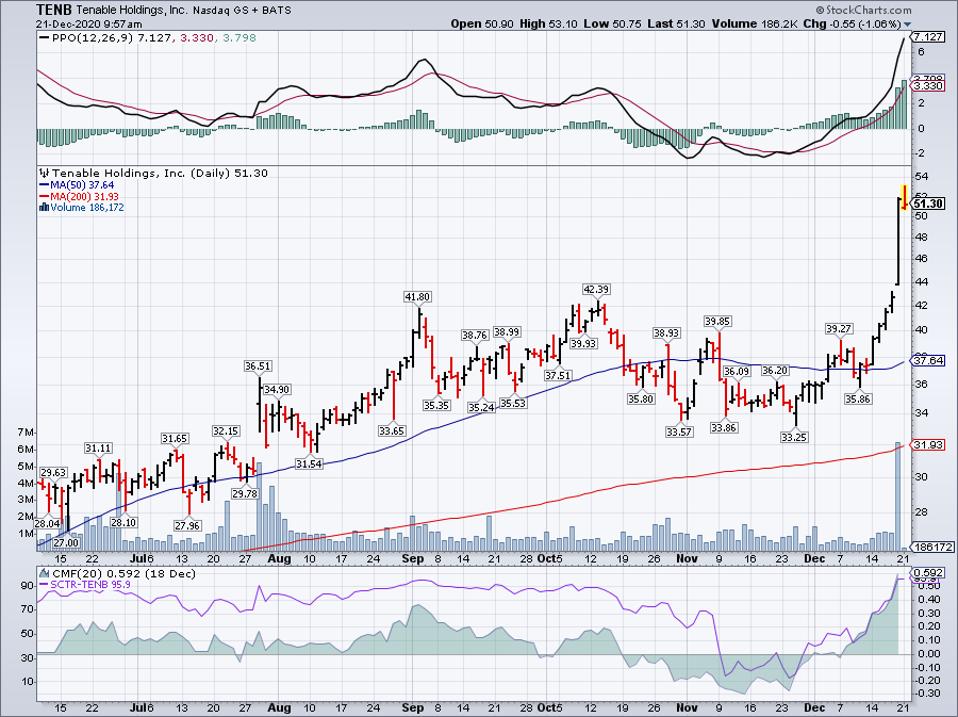Click the 186172 volume tag on right axis
The image size is (958, 717).
click(x=932, y=547)
